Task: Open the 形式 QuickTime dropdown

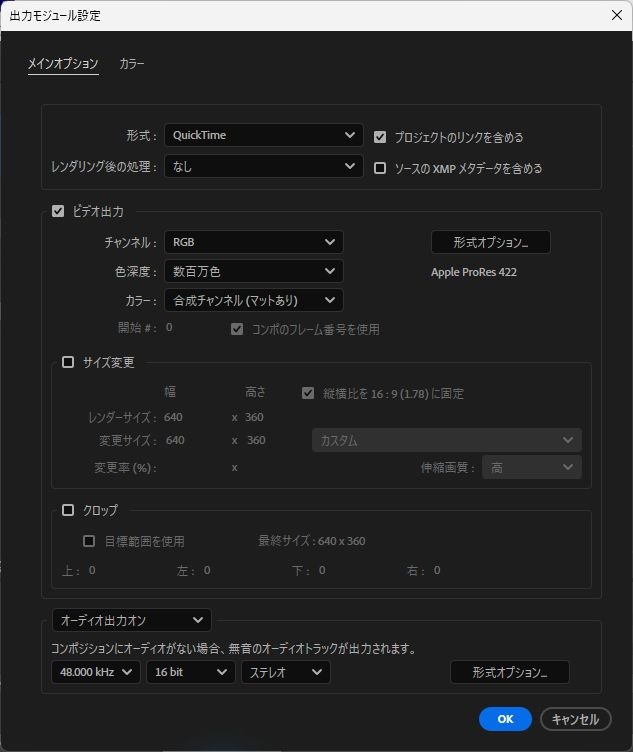Action: (x=263, y=135)
